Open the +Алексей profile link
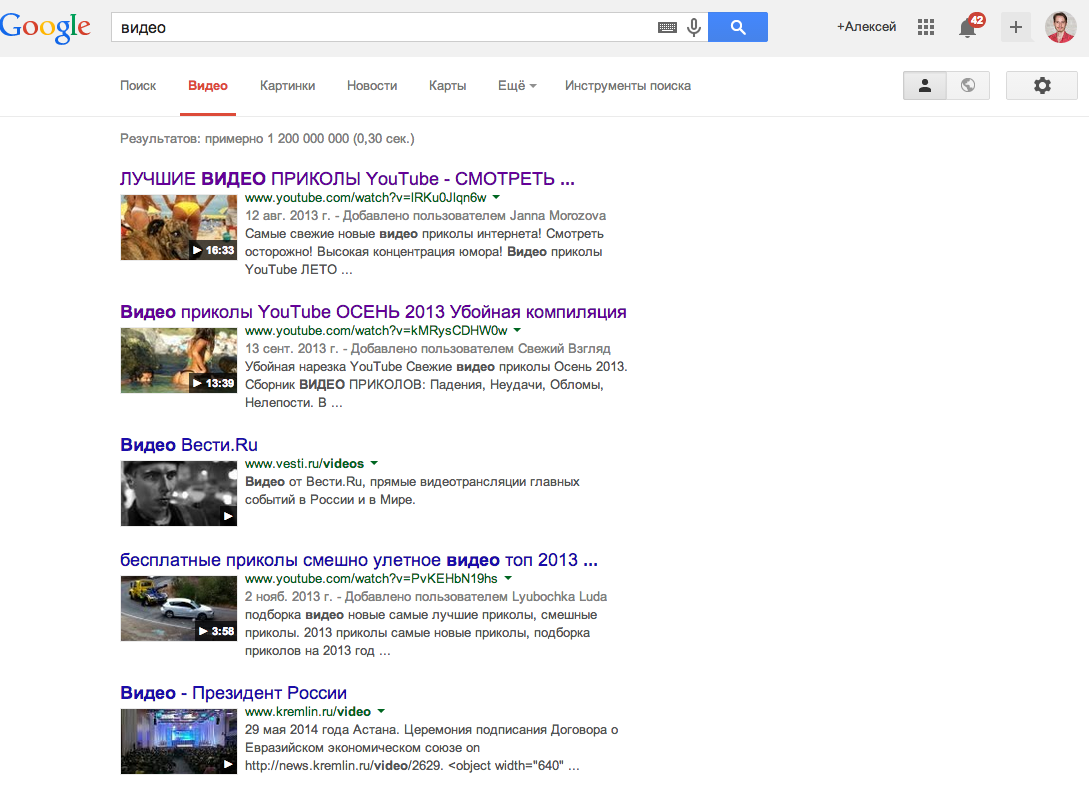Image resolution: width=1089 pixels, height=786 pixels. 866,27
